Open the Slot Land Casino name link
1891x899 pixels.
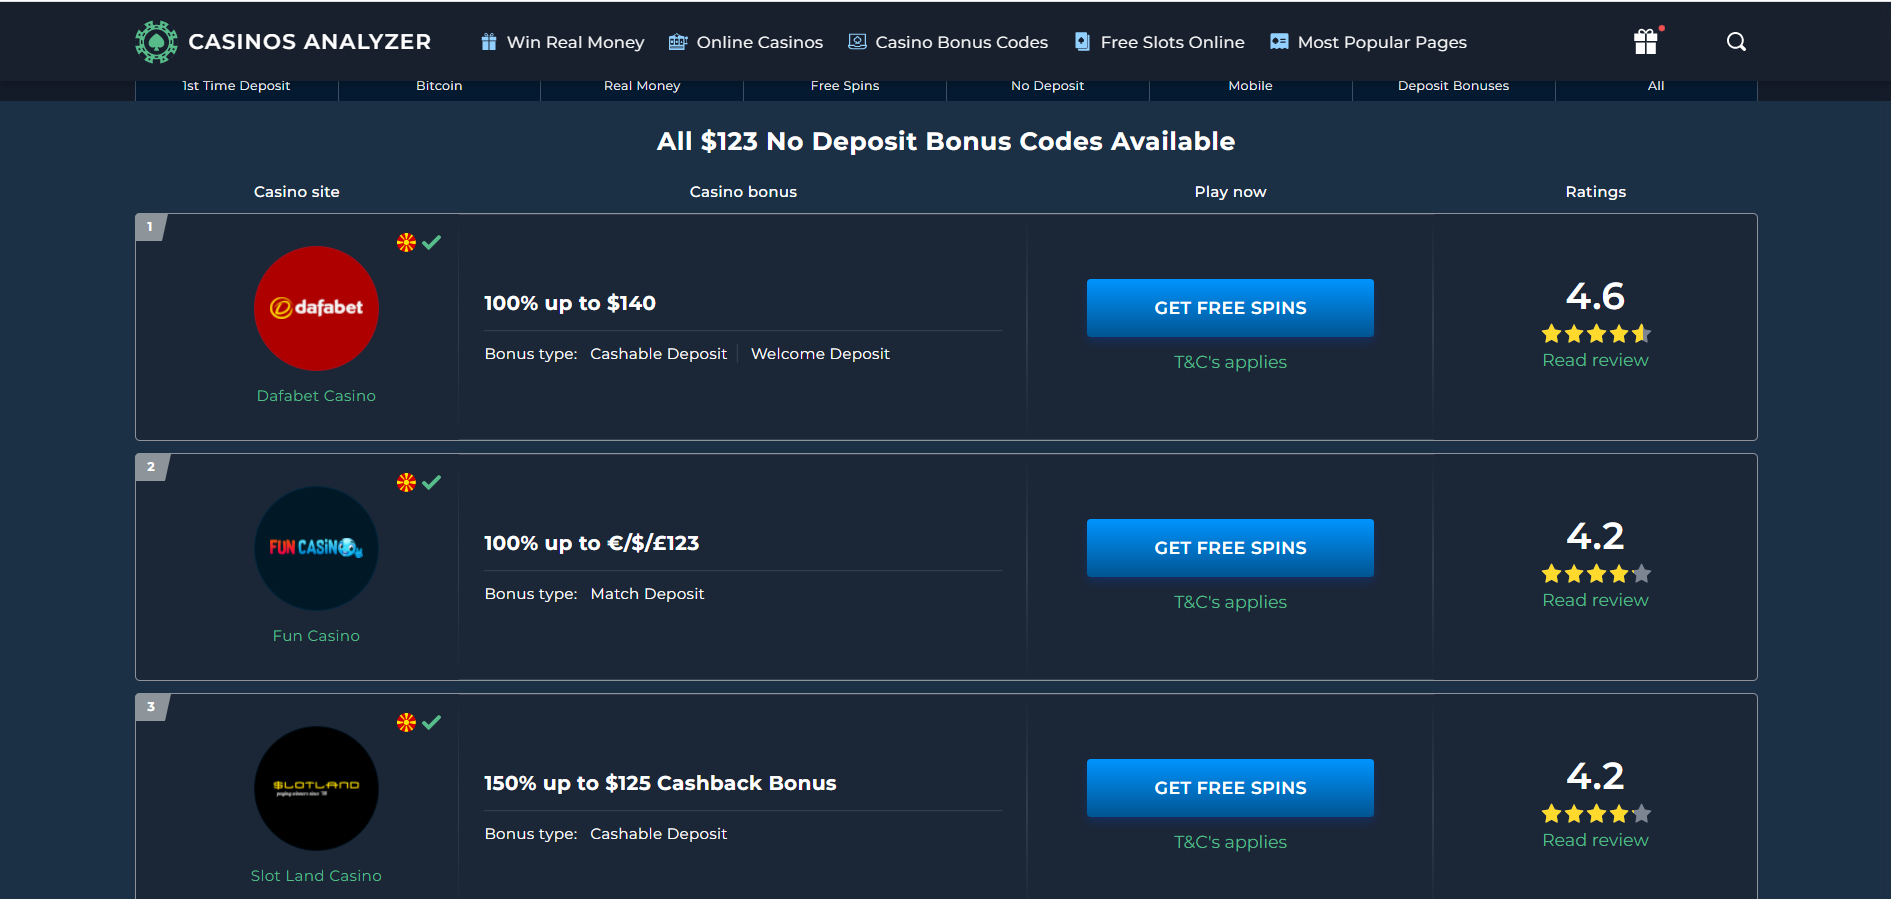point(316,876)
